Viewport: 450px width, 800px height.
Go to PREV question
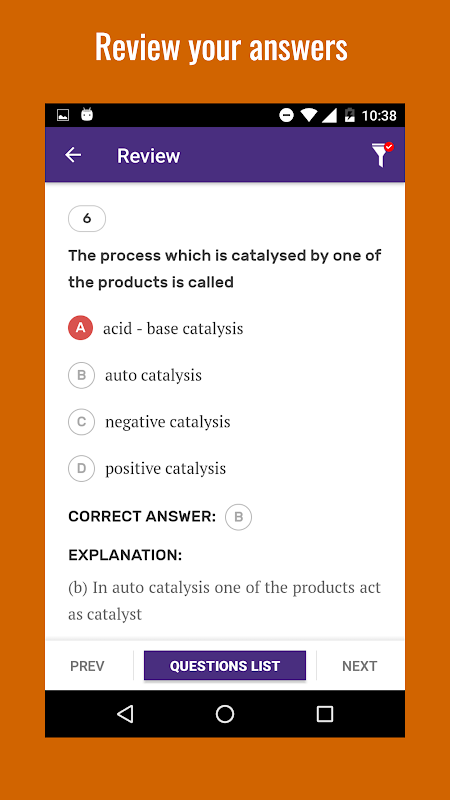pos(87,666)
